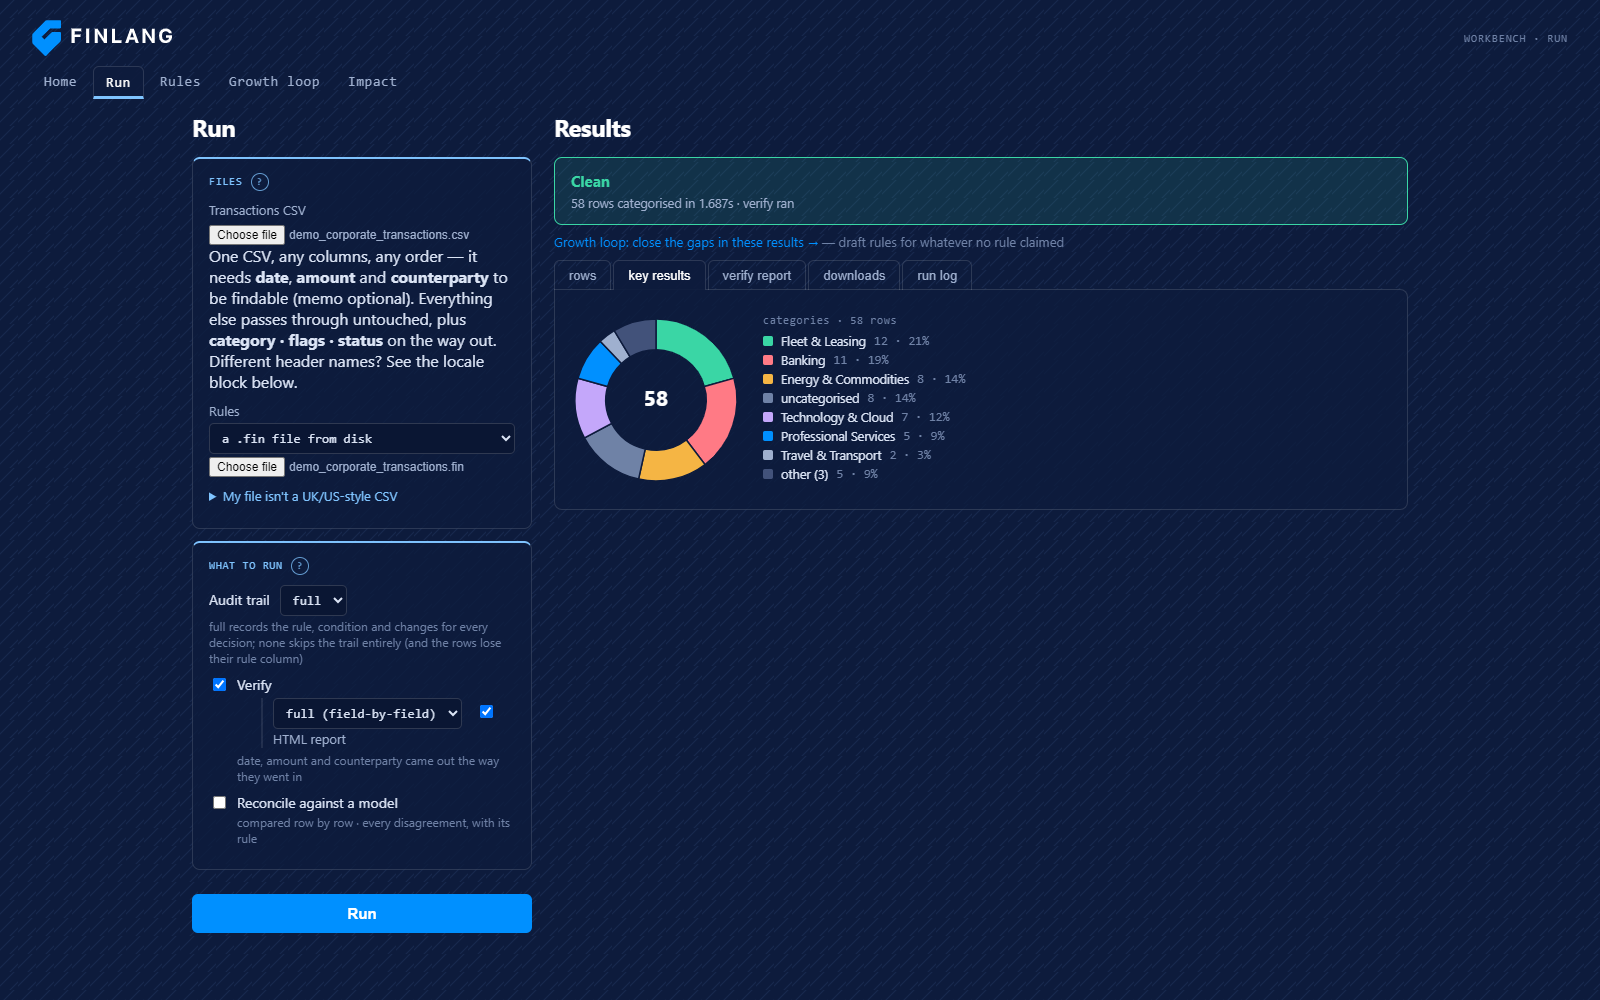Open the Rules nav tab
The height and width of the screenshot is (1000, 1600).
coord(180,82)
